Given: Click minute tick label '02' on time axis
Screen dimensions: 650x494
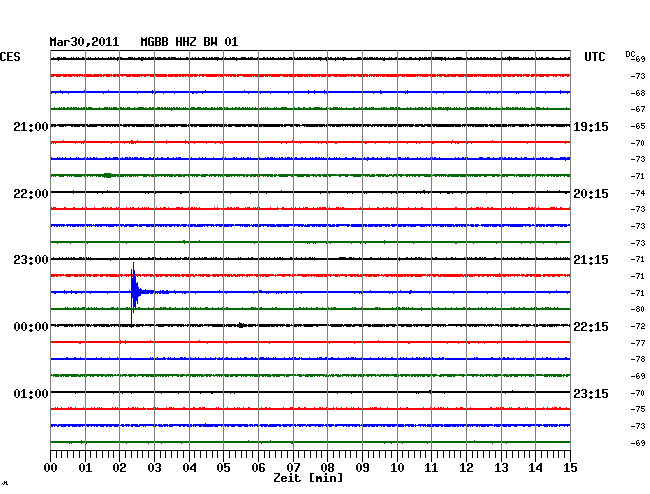Looking at the screenshot, I should coord(119,468).
